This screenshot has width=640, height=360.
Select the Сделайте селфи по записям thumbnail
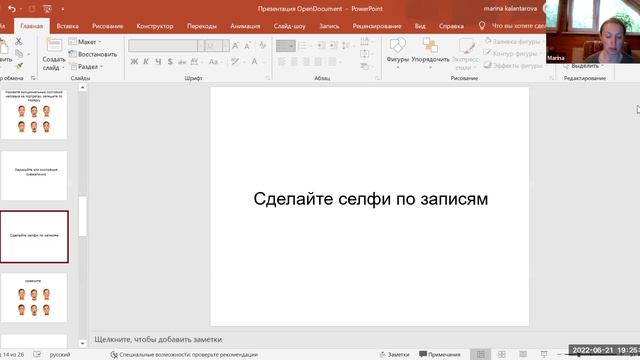34,237
